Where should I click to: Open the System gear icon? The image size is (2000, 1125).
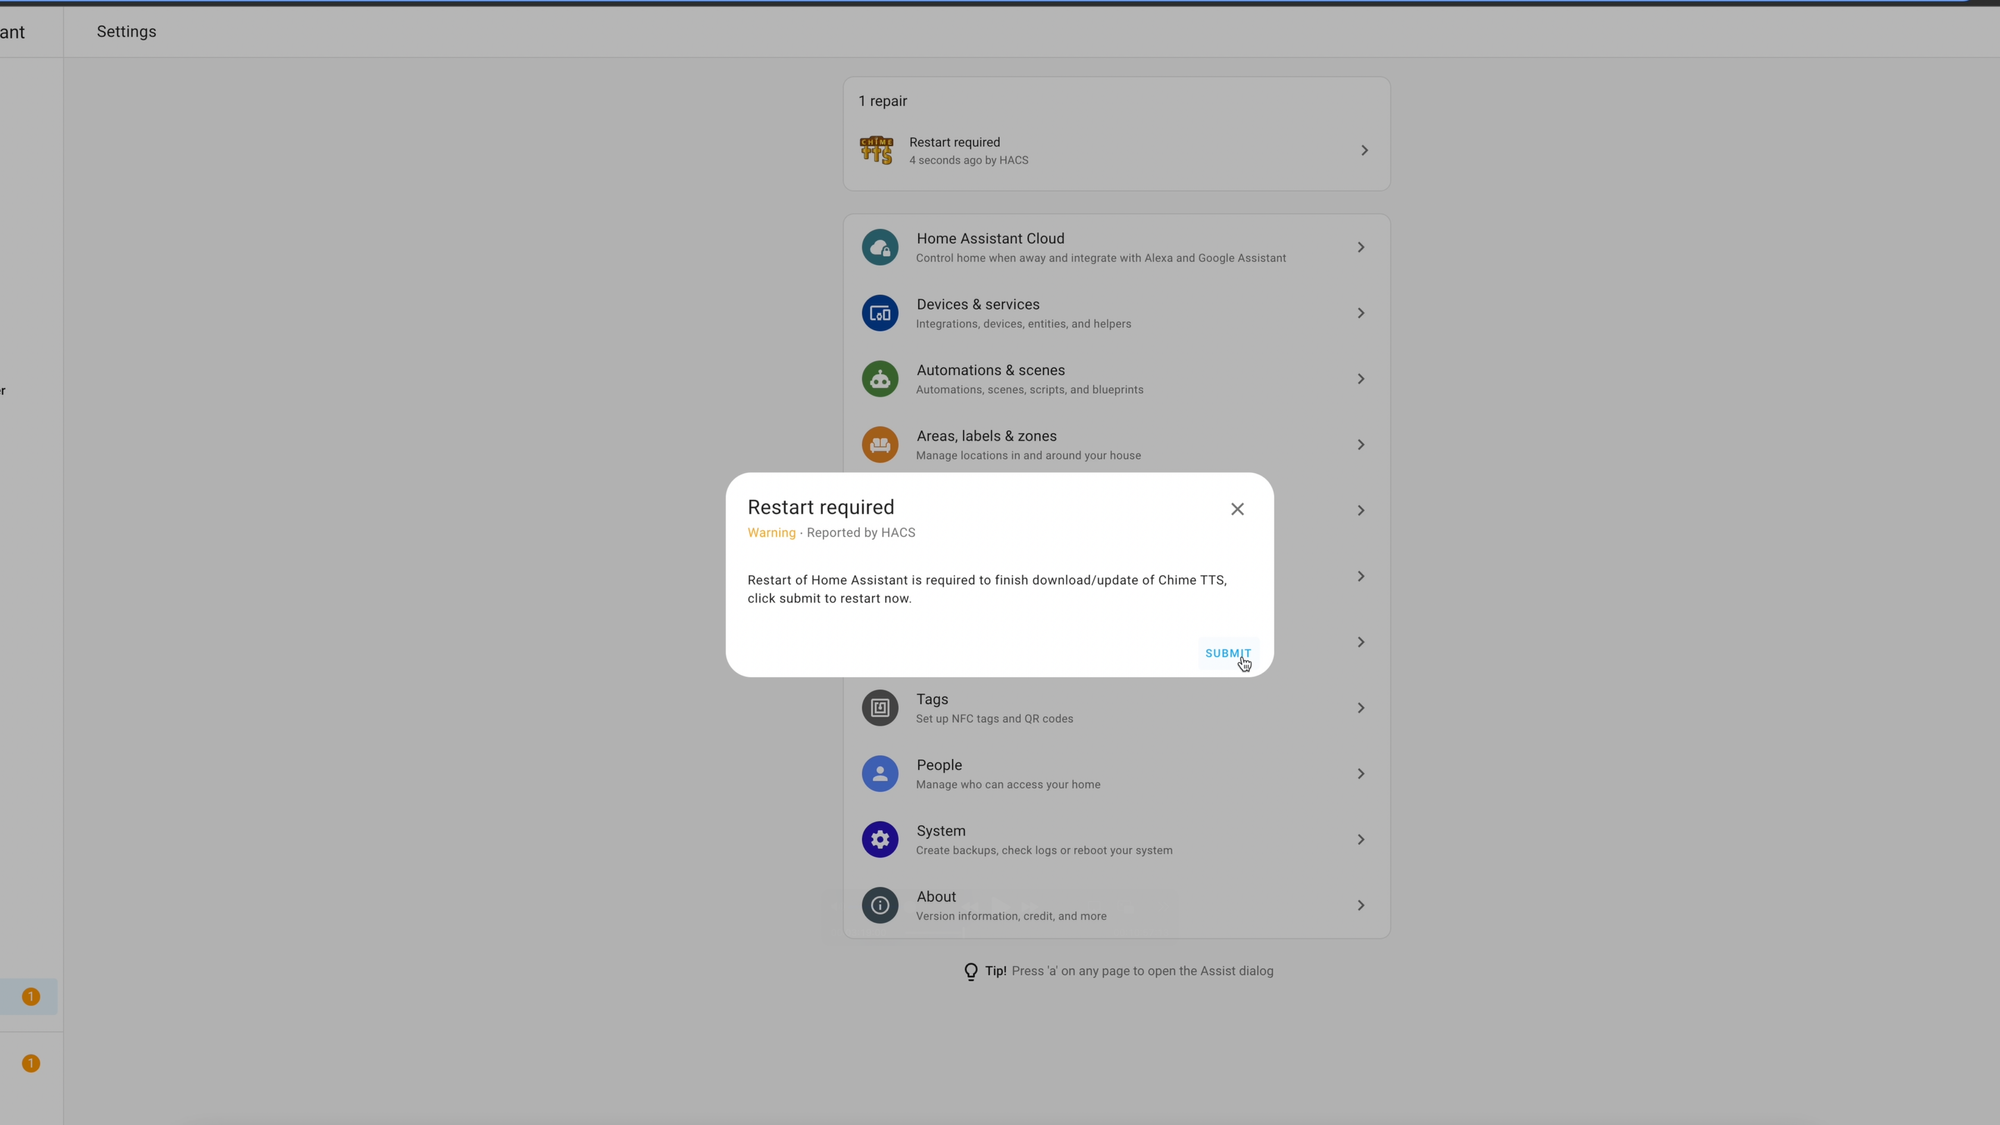click(x=880, y=840)
